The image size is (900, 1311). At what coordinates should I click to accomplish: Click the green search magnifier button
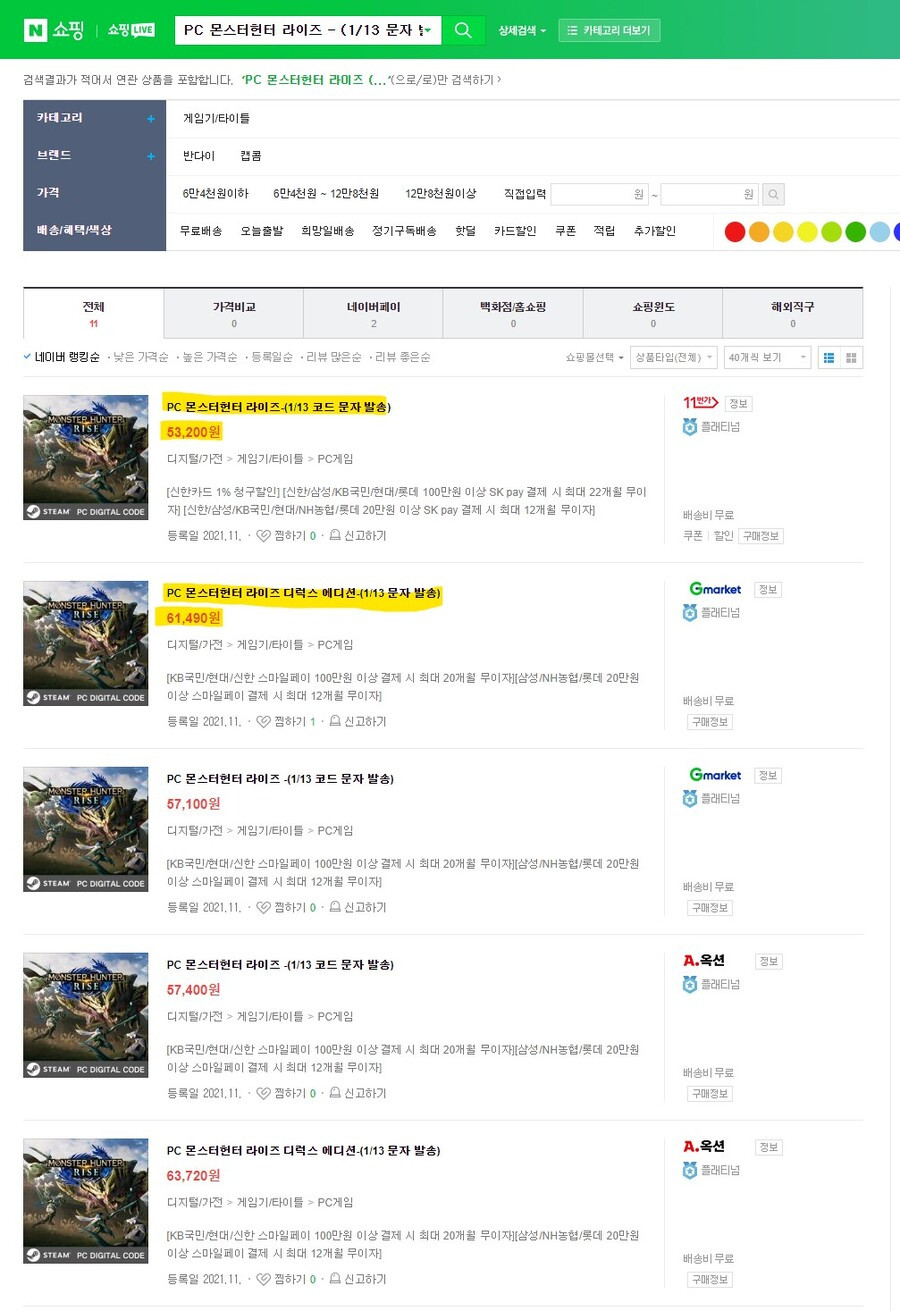463,30
